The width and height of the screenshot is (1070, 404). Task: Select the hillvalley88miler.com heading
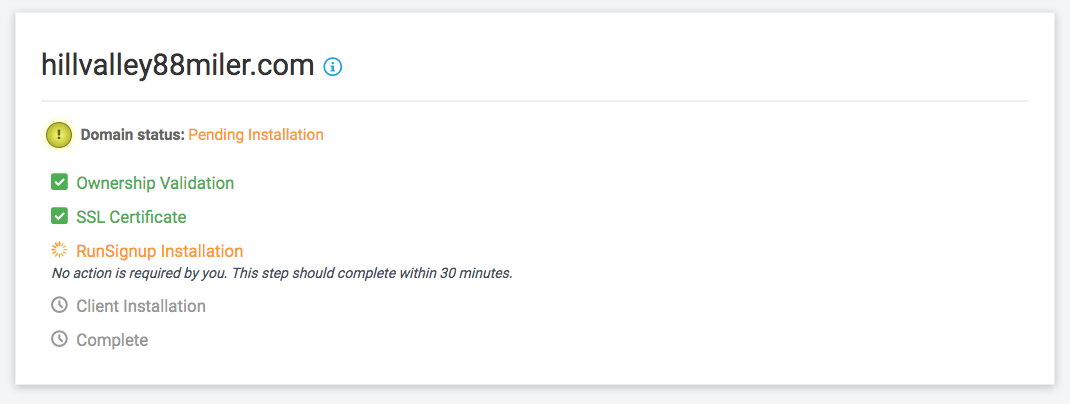click(x=177, y=66)
